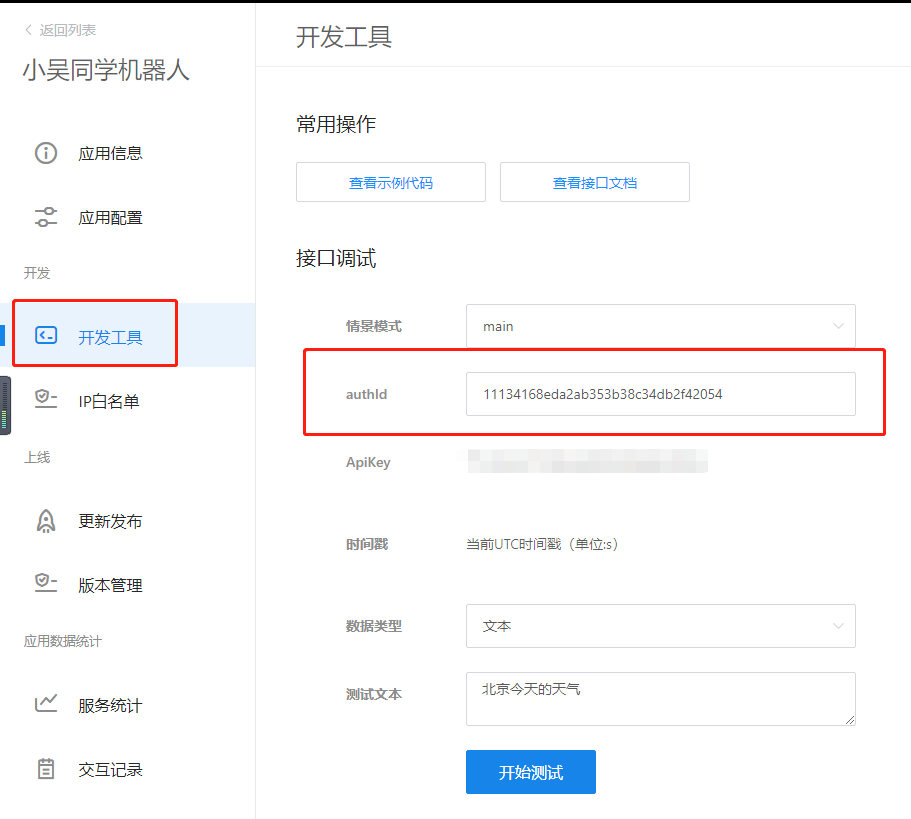911x819 pixels.
Task: Select the 应用信息 info icon in sidebar
Action: [x=45, y=153]
